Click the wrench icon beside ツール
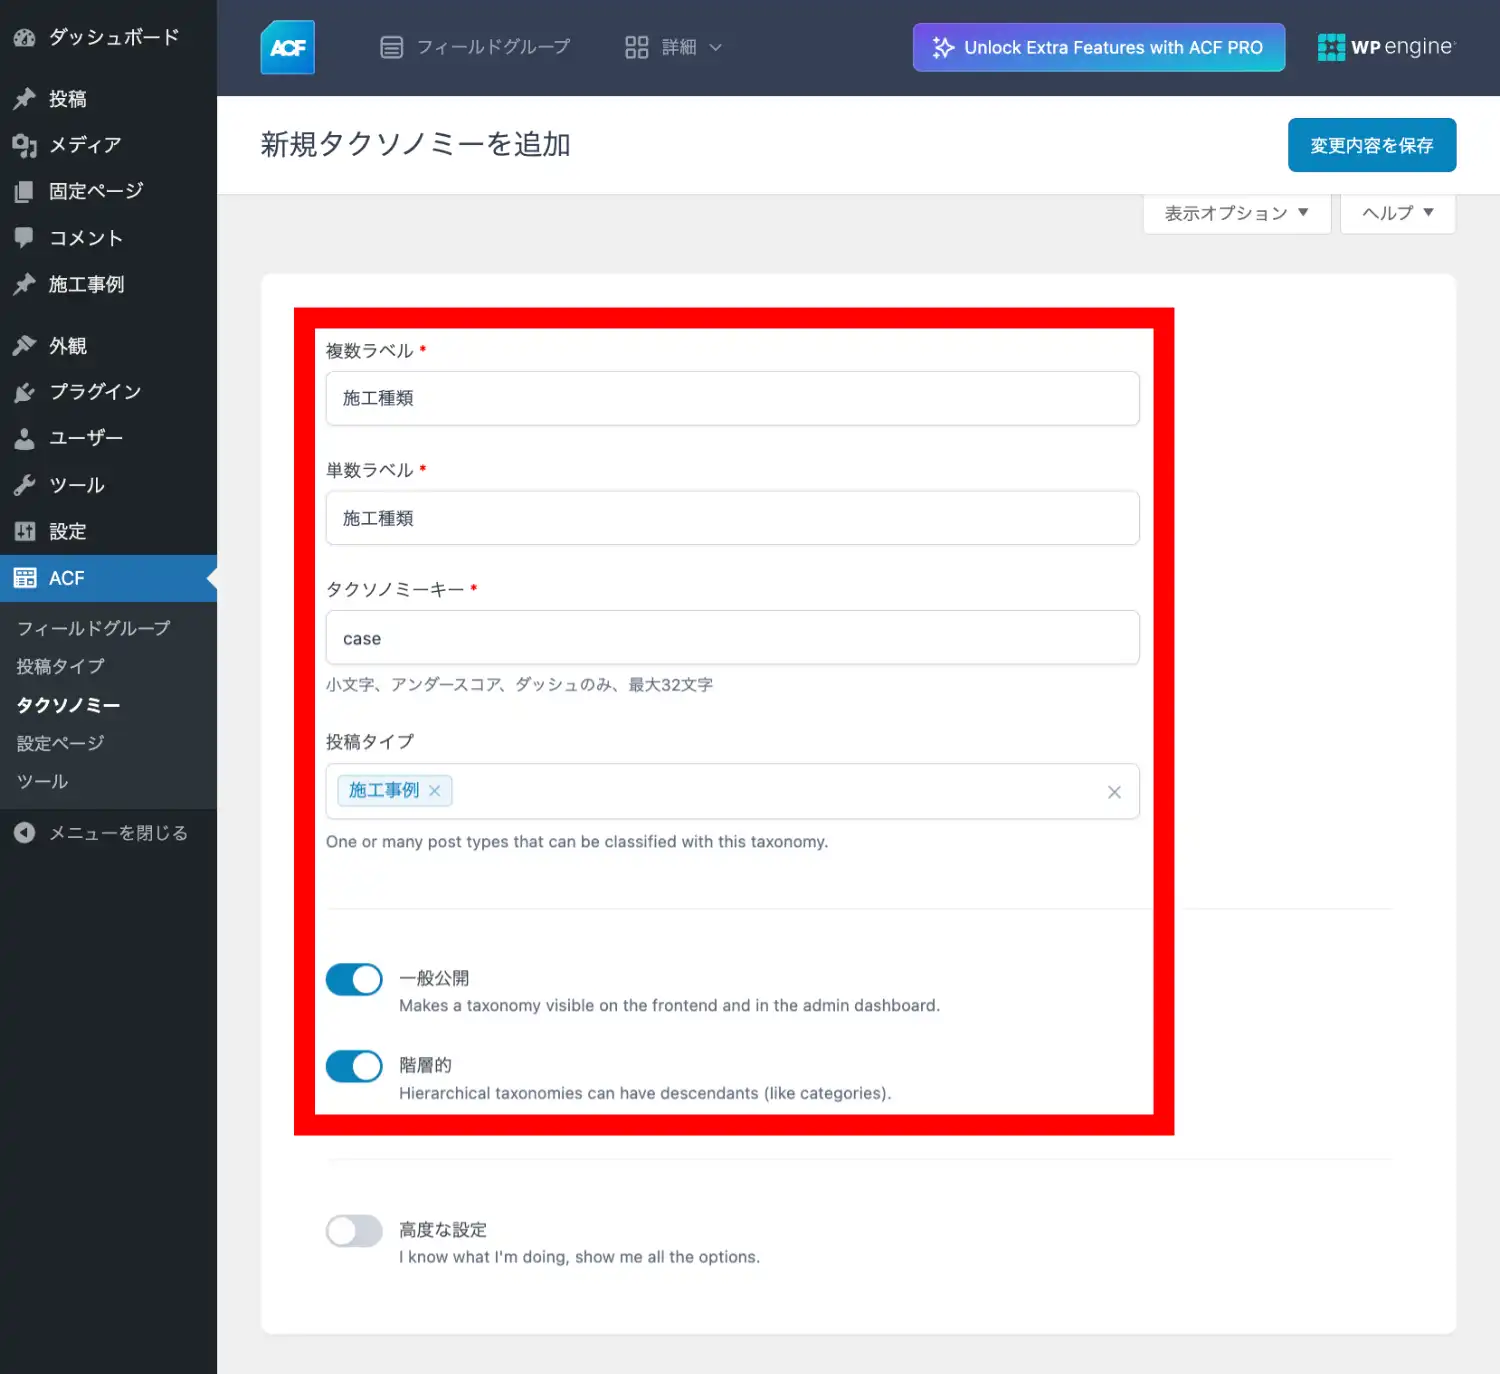Image resolution: width=1500 pixels, height=1374 pixels. (x=25, y=485)
